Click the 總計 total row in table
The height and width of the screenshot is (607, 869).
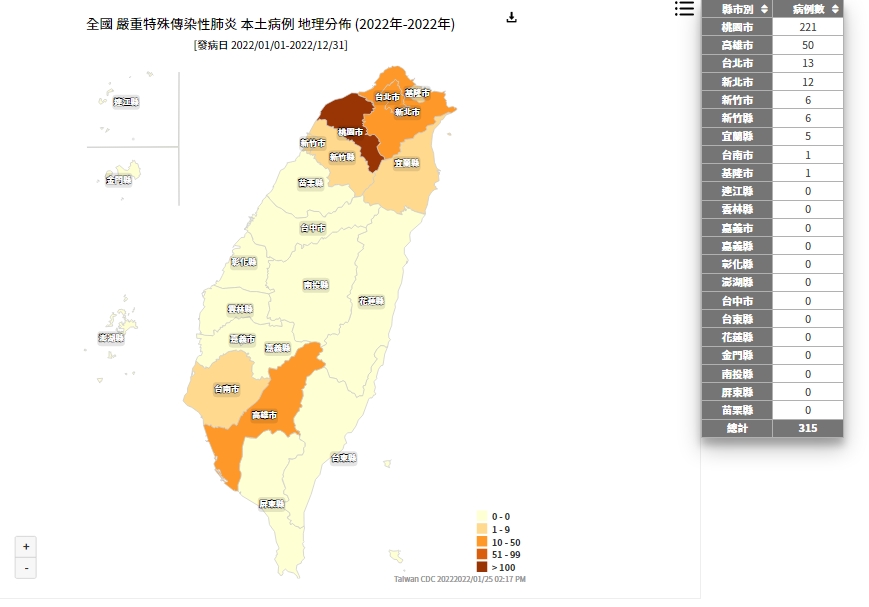coord(772,428)
